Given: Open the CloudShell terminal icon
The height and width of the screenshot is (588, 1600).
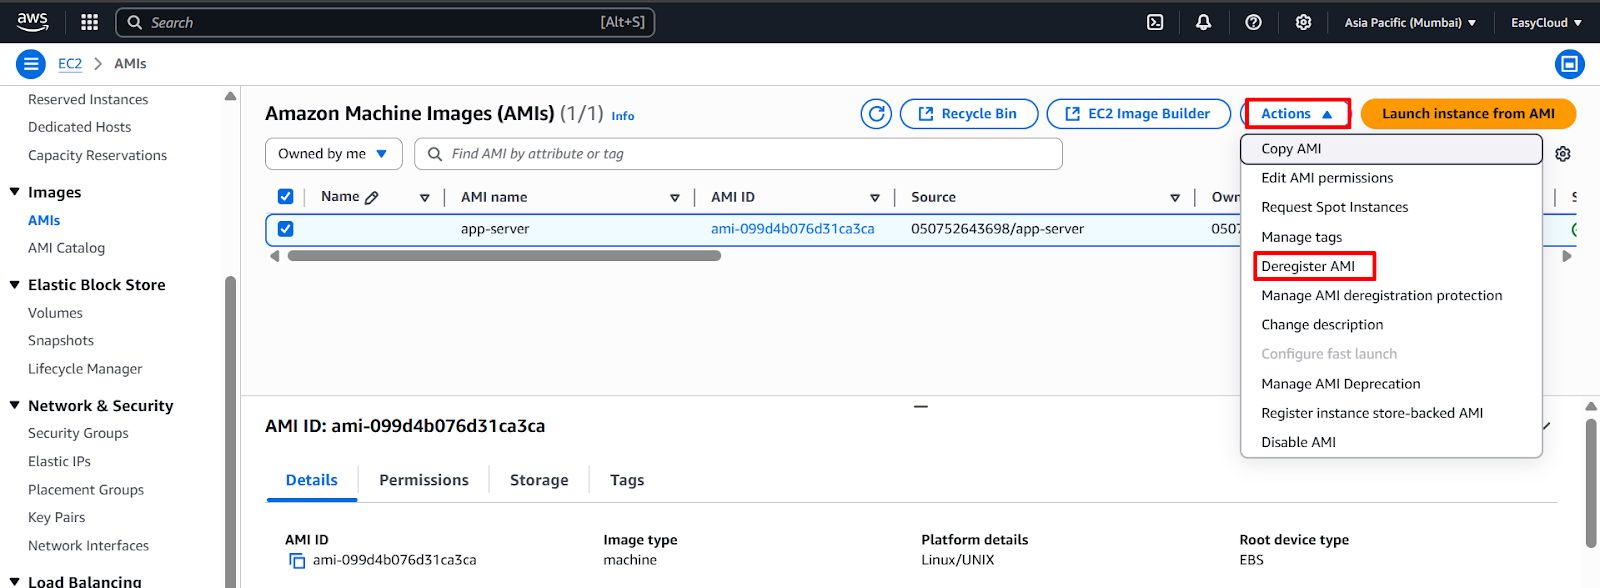Looking at the screenshot, I should [x=1155, y=22].
